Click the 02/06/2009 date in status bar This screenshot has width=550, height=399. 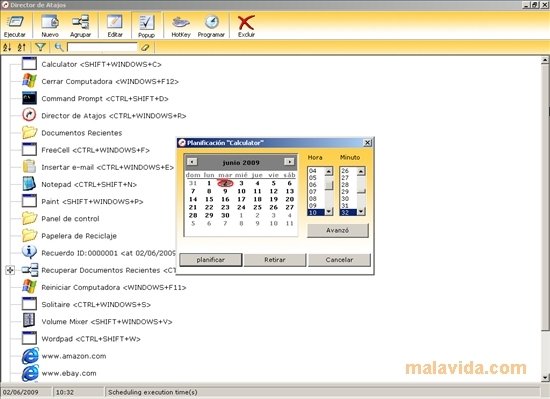click(21, 392)
